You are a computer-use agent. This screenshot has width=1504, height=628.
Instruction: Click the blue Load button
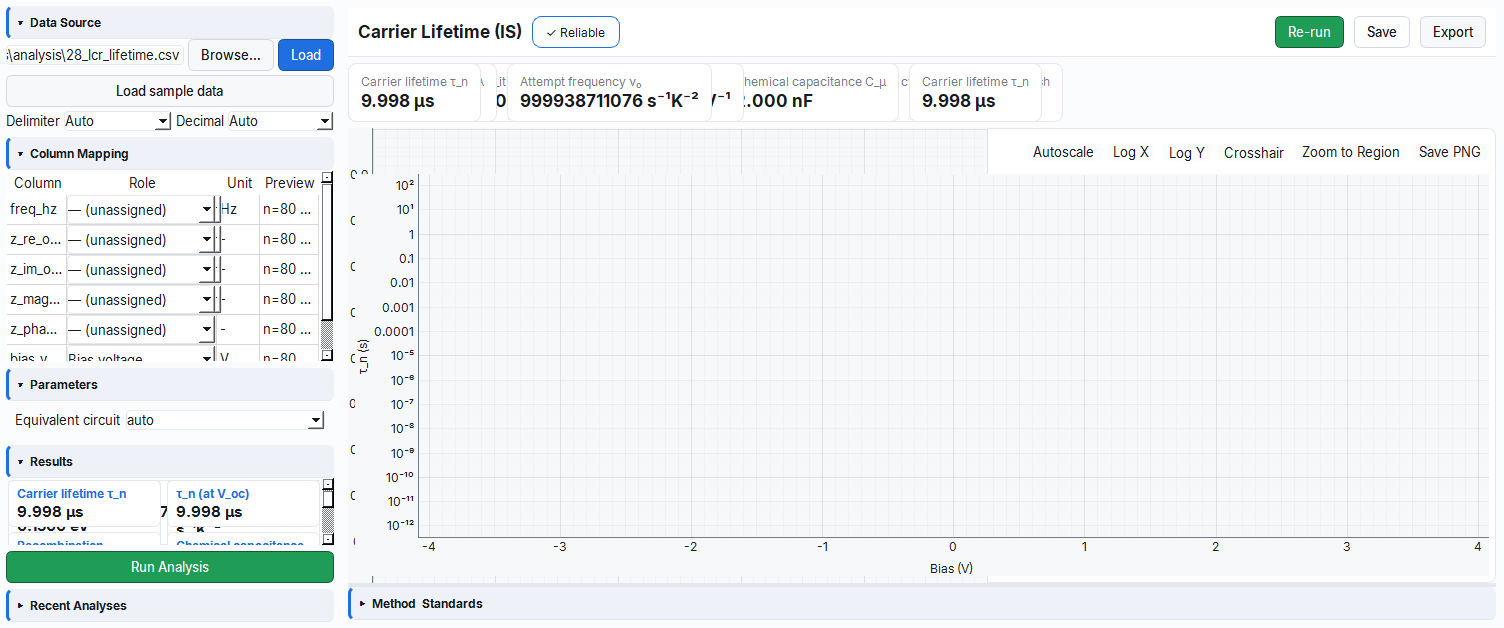coord(306,55)
